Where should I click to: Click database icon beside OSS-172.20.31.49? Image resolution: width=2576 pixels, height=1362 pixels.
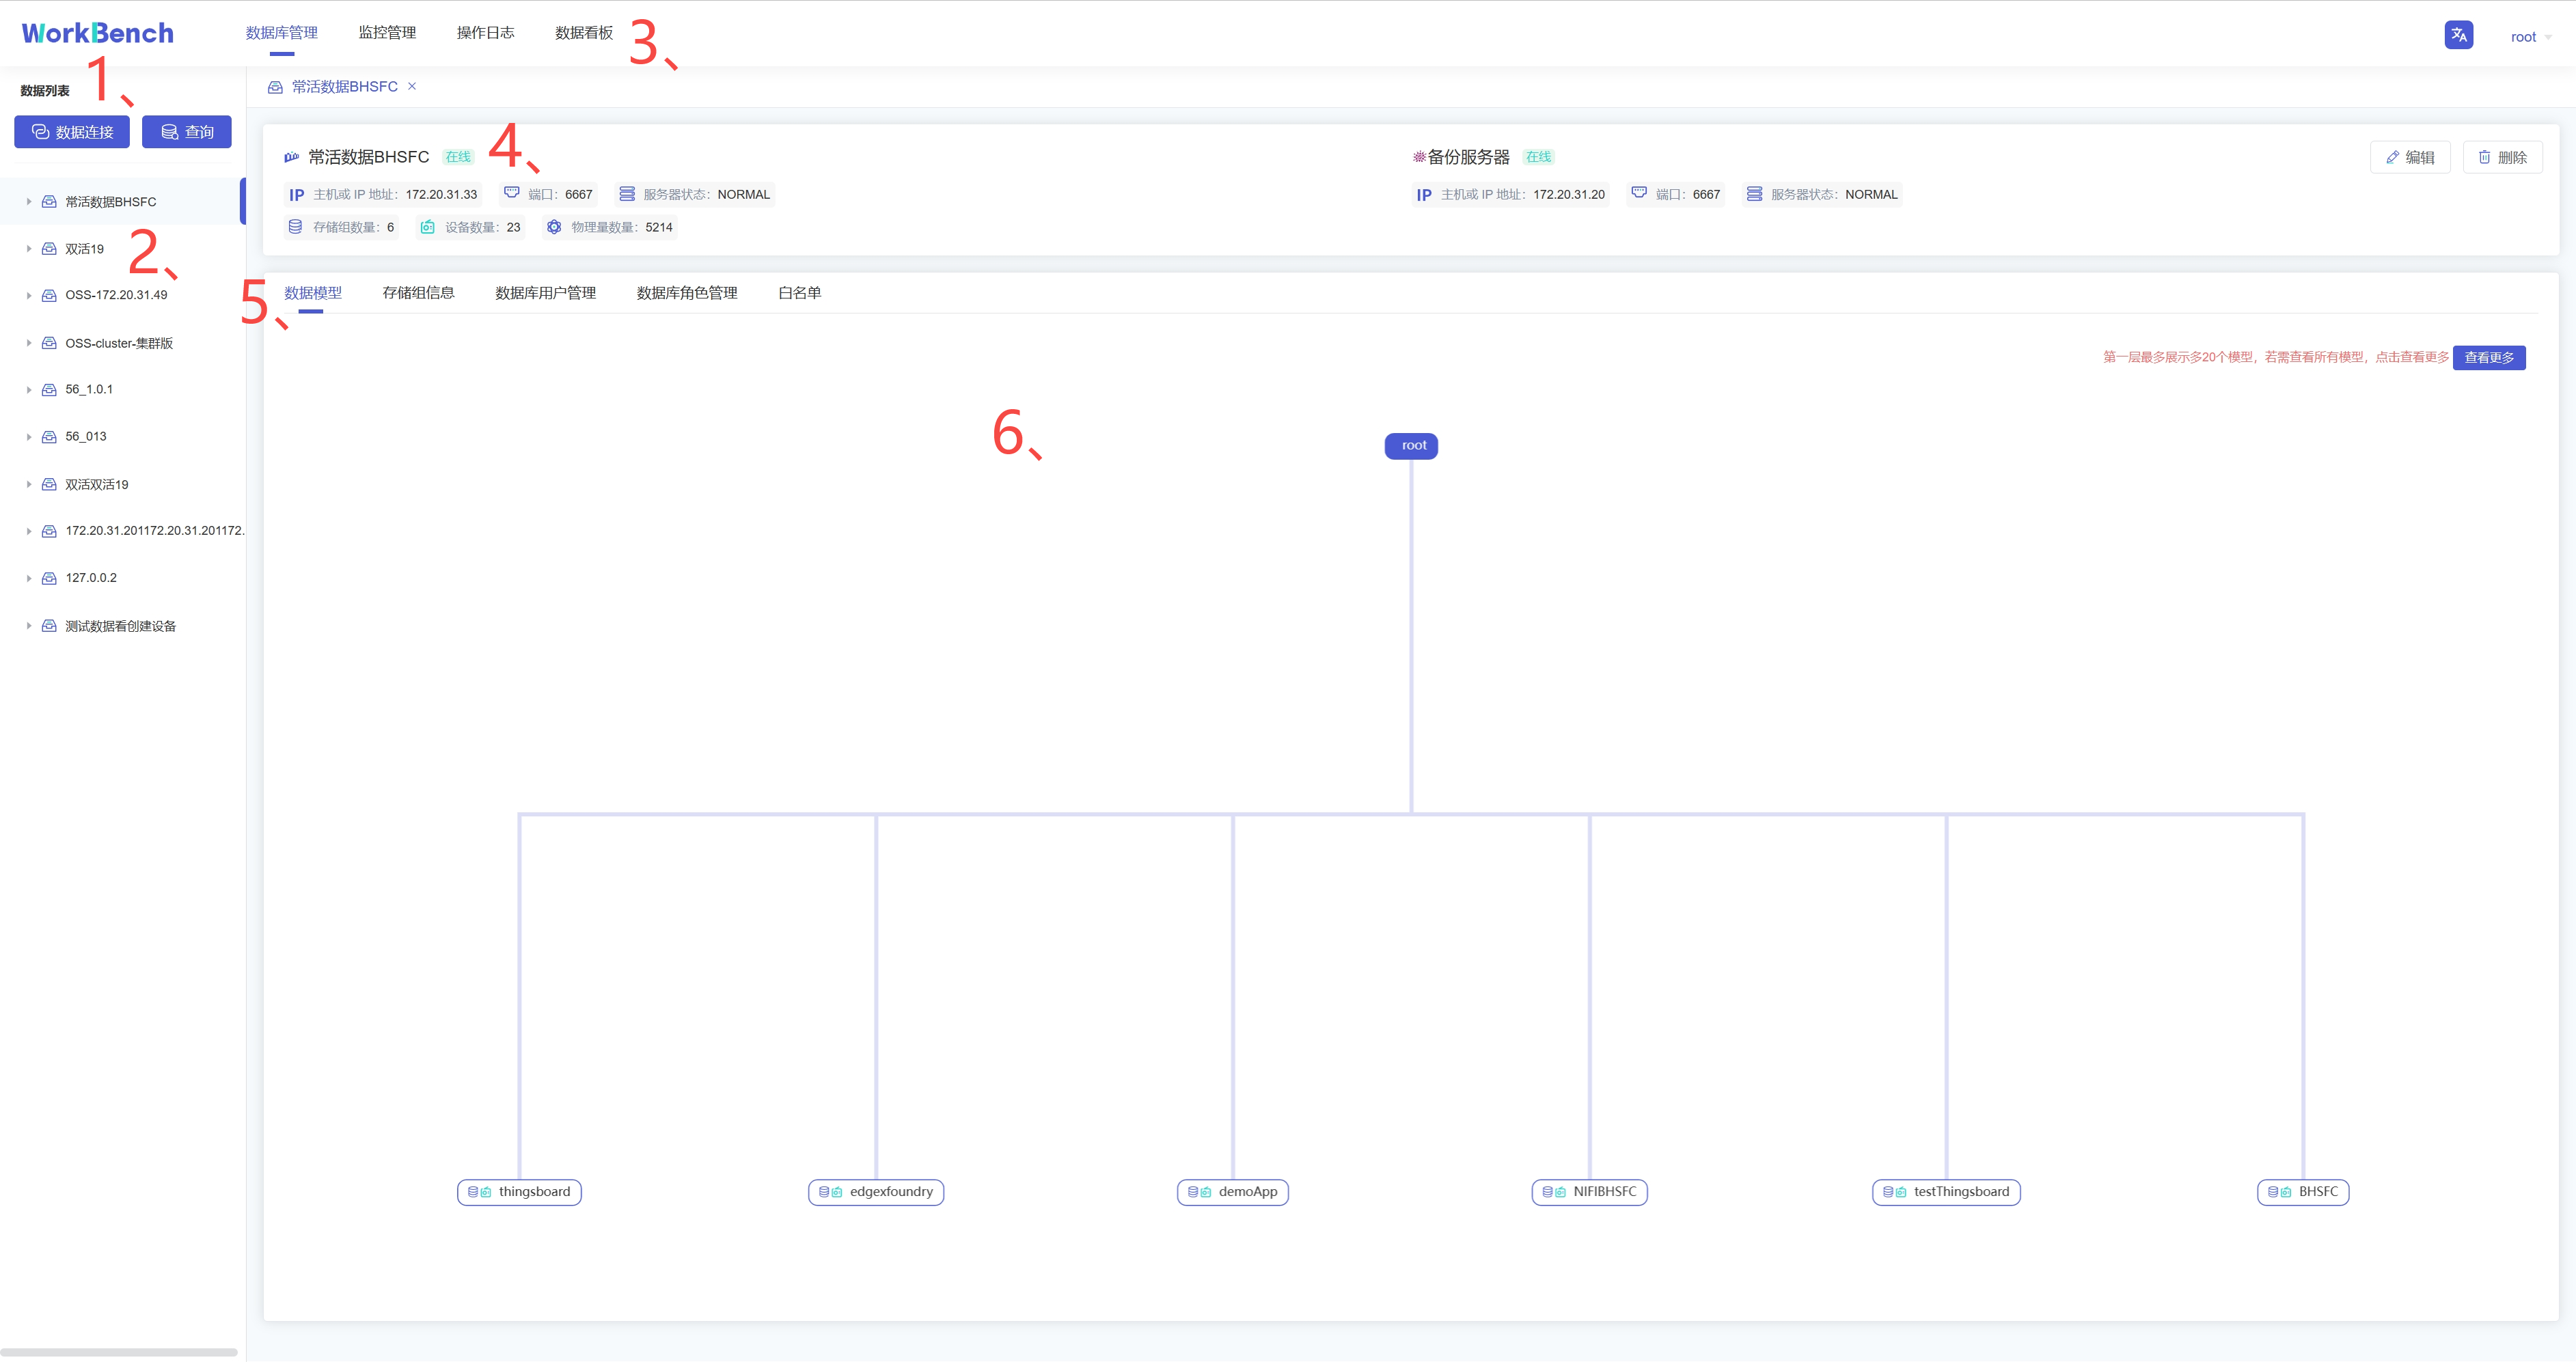click(49, 296)
